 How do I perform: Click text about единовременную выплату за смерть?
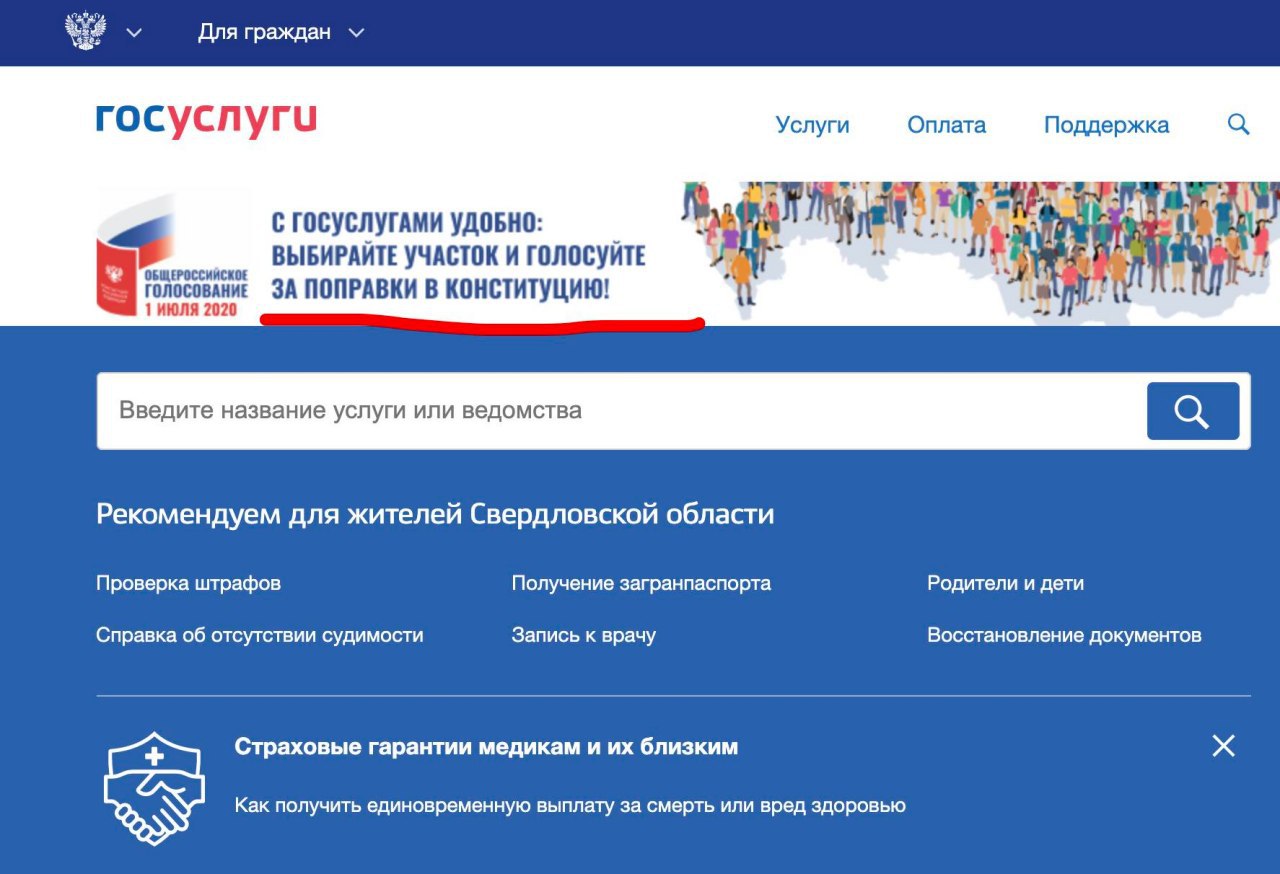tap(570, 805)
